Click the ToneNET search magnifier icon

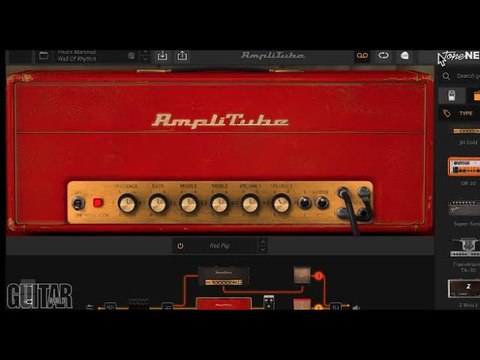tap(446, 76)
